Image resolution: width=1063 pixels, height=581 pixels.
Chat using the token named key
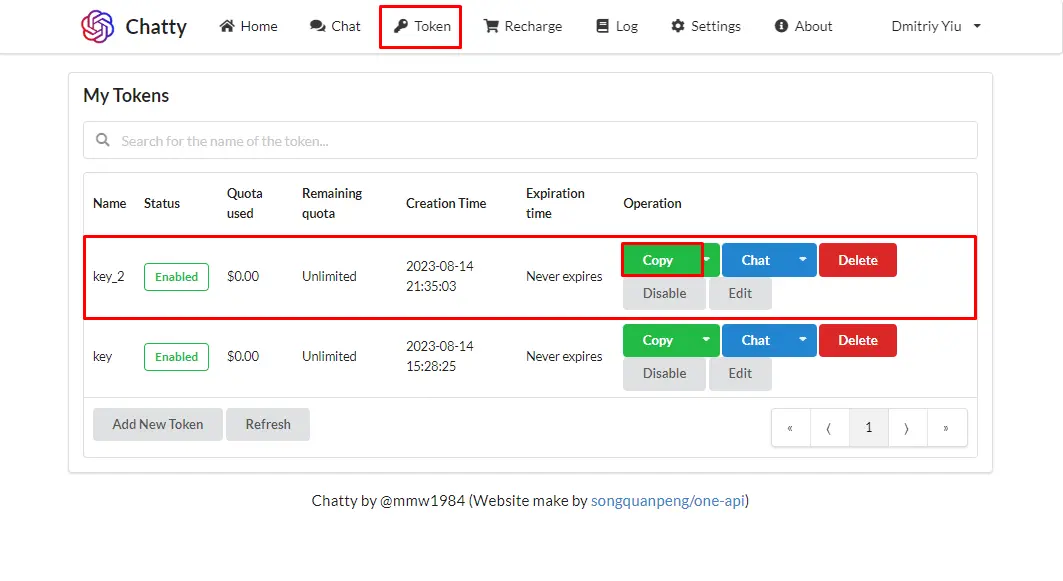[x=756, y=340]
